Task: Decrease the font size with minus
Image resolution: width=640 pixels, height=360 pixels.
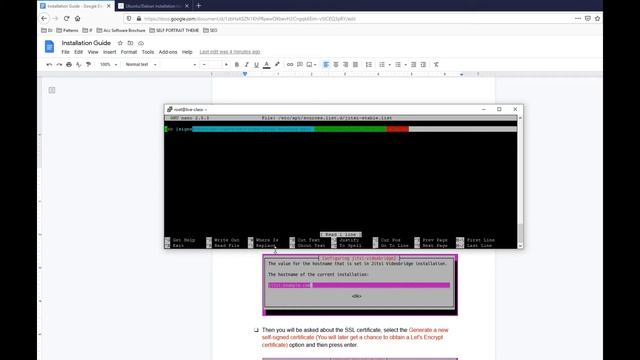Action: 204,64
